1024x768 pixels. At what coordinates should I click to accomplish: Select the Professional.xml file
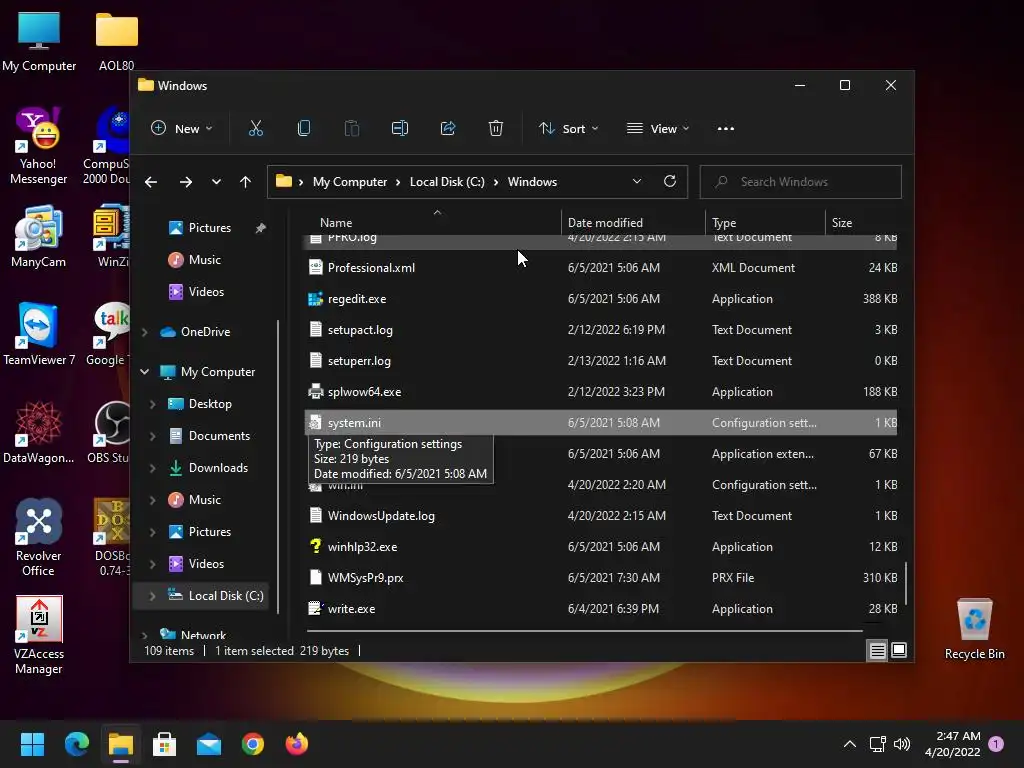601,268
